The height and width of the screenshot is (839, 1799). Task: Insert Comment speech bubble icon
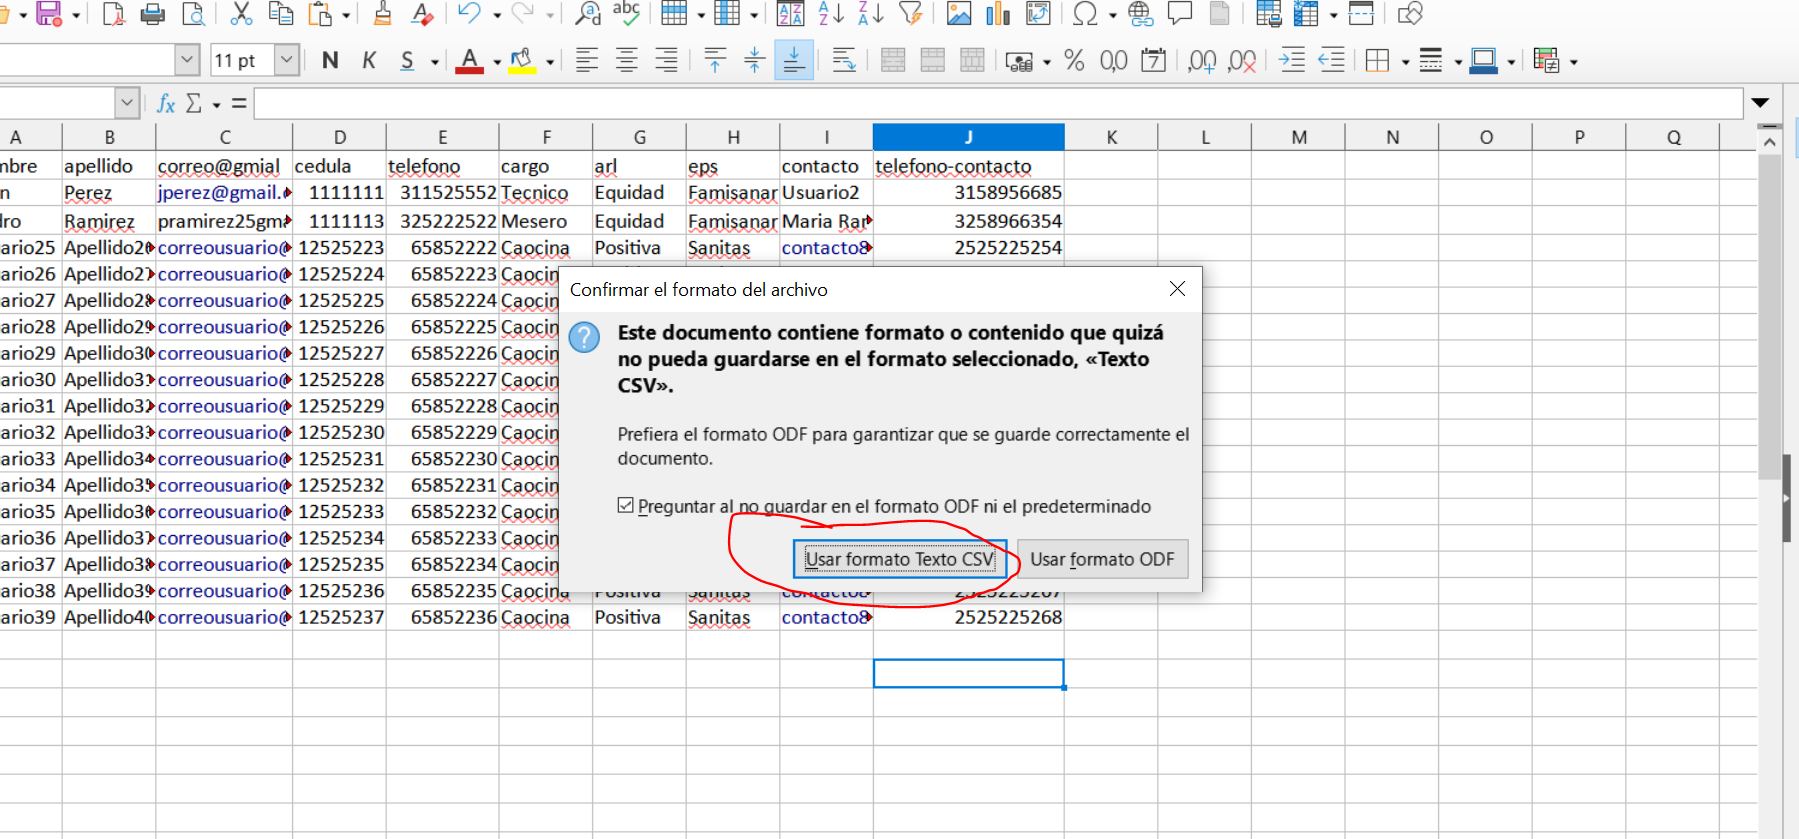[1180, 14]
